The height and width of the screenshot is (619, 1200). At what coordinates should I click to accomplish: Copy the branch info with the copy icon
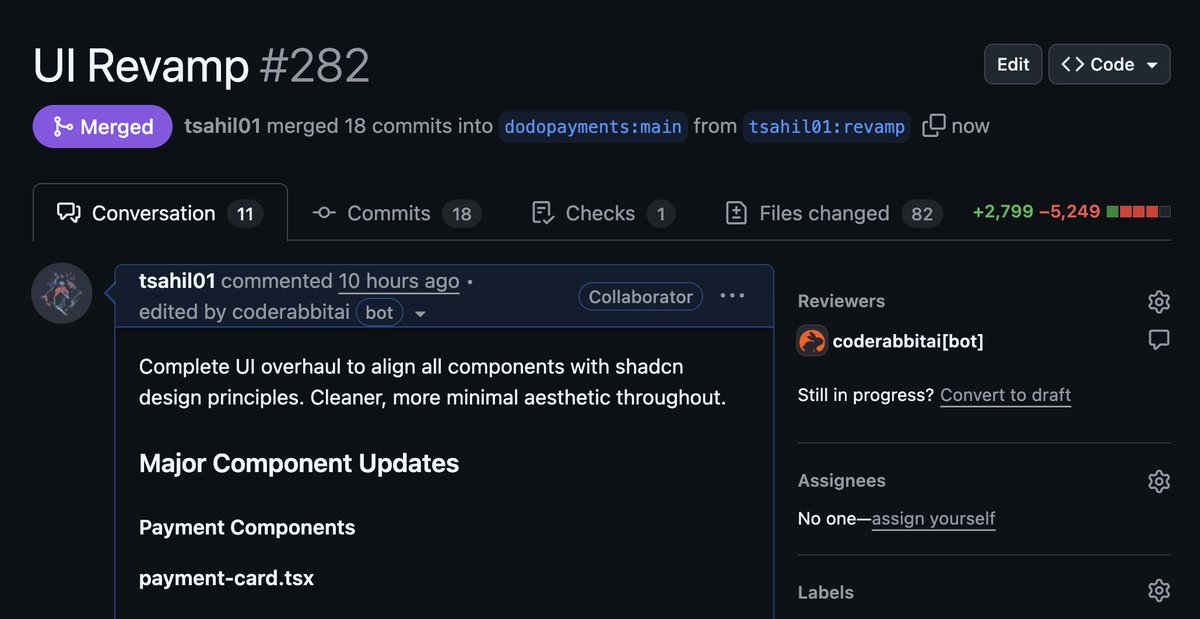tap(932, 125)
